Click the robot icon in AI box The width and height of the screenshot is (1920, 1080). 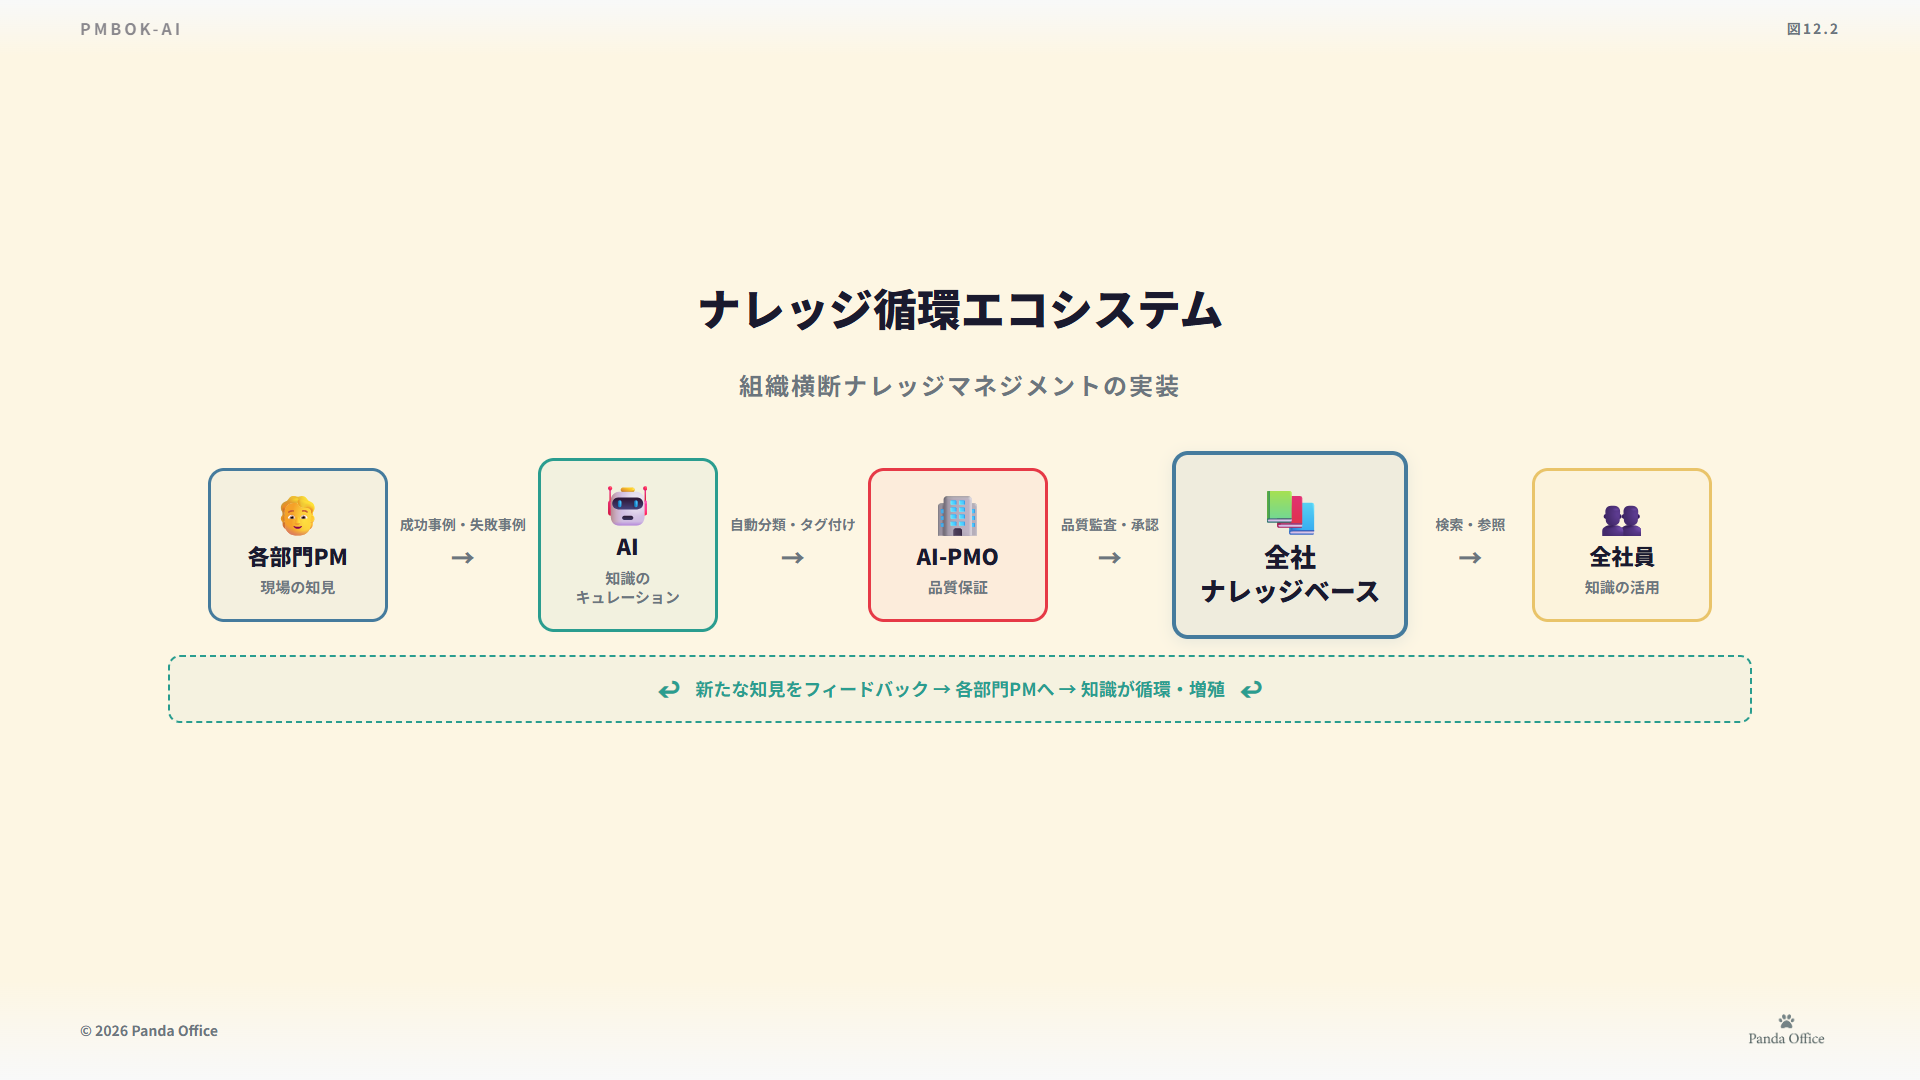tap(627, 506)
